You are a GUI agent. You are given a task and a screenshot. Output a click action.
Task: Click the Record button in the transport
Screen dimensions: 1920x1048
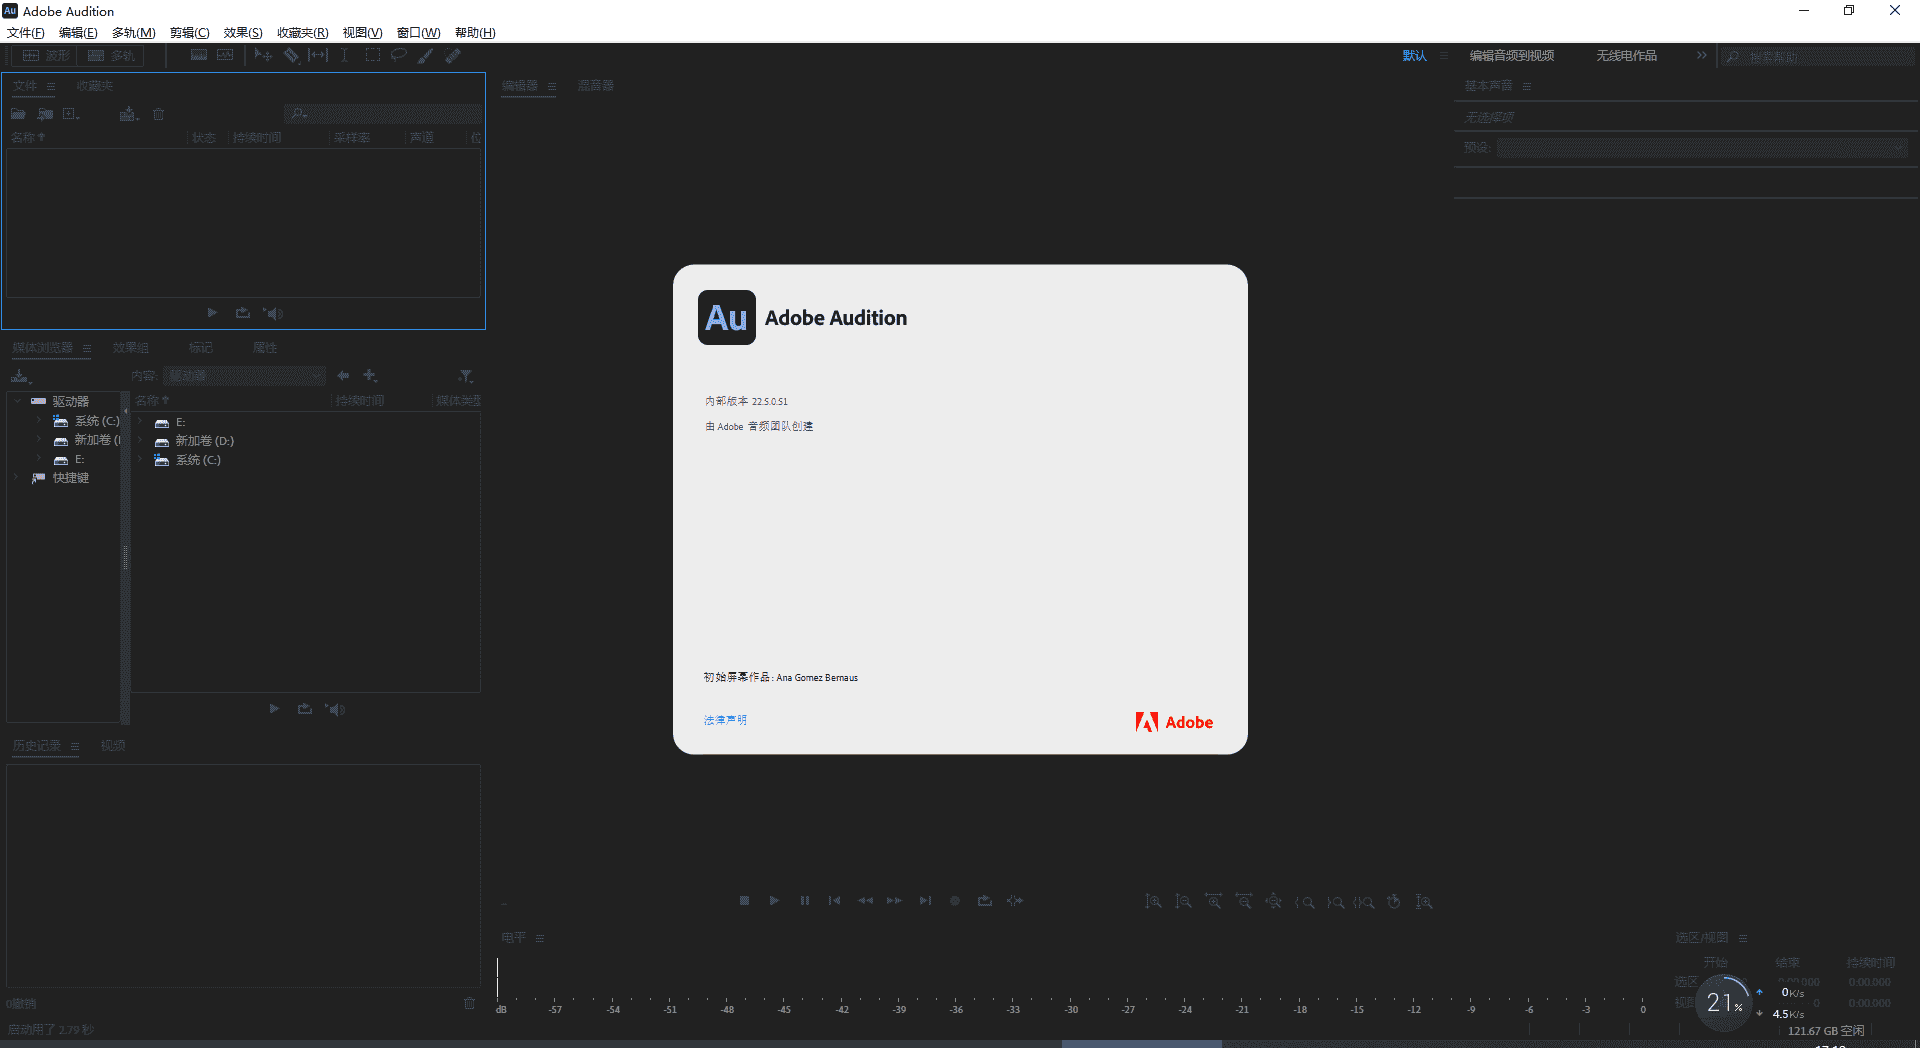point(955,901)
